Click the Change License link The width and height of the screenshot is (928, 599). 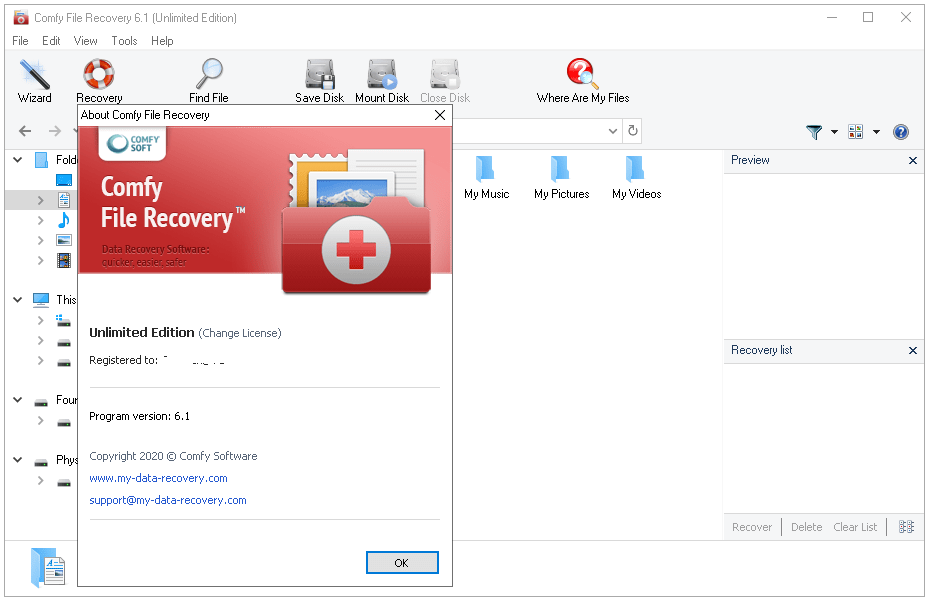pyautogui.click(x=240, y=333)
